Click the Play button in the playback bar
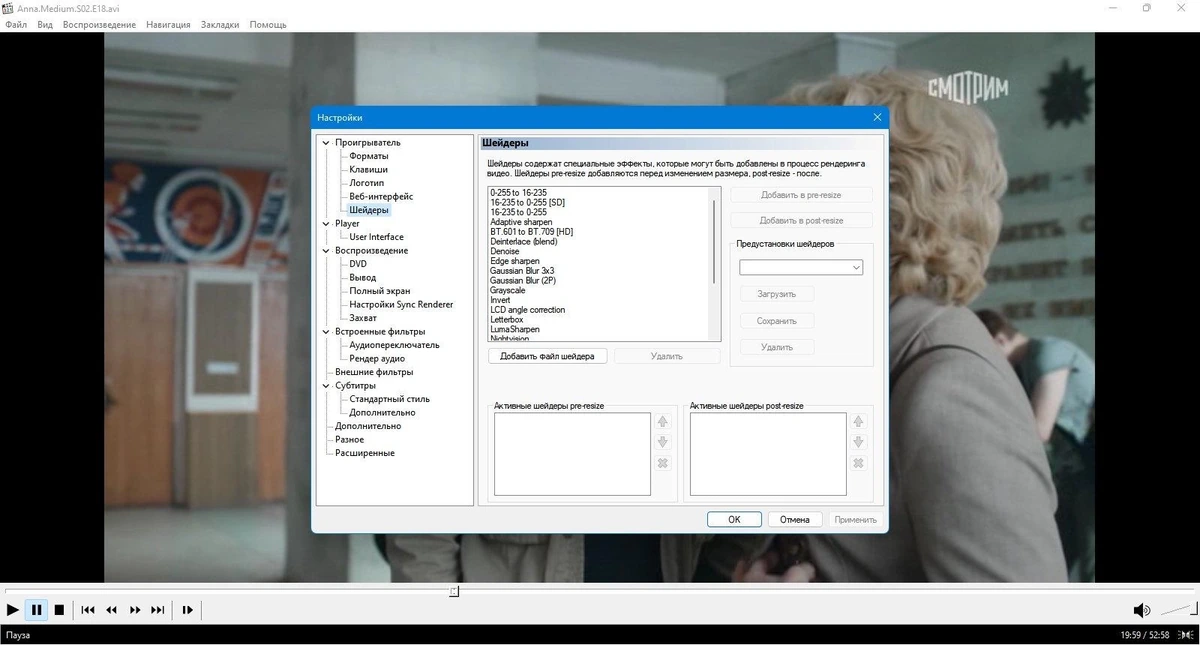 (x=13, y=610)
